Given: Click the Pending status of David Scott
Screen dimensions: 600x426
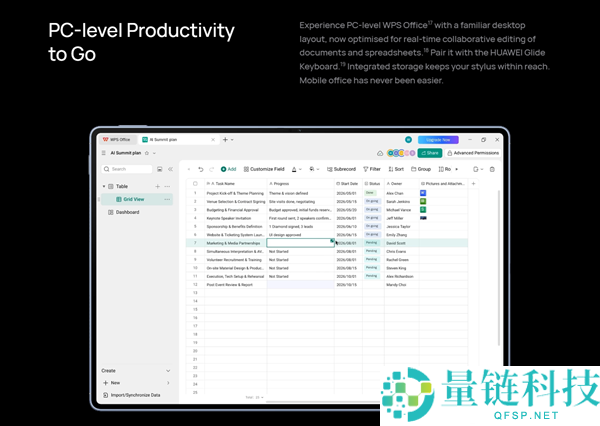Looking at the screenshot, I should click(x=372, y=243).
